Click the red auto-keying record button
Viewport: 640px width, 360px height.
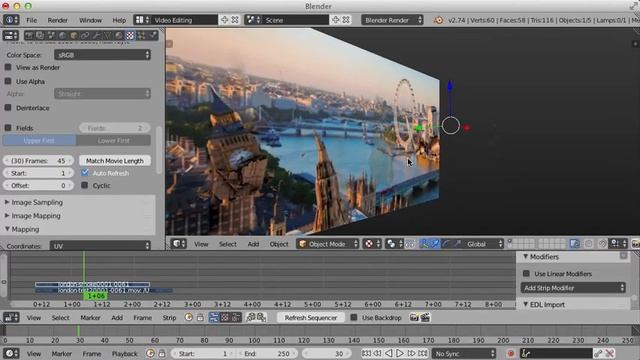[x=510, y=353]
